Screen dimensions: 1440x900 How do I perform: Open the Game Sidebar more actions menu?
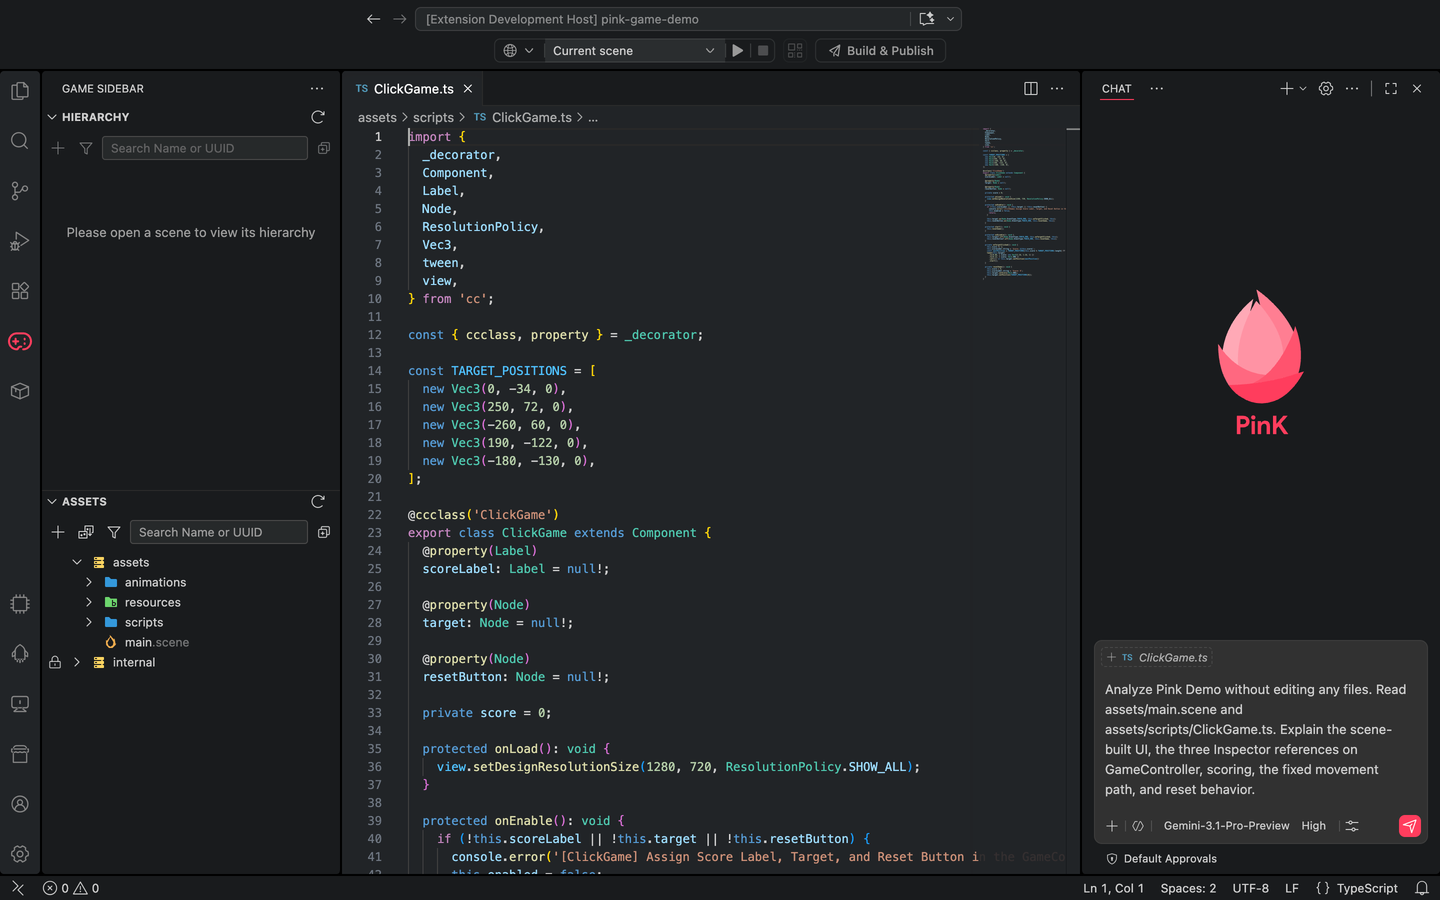[317, 89]
